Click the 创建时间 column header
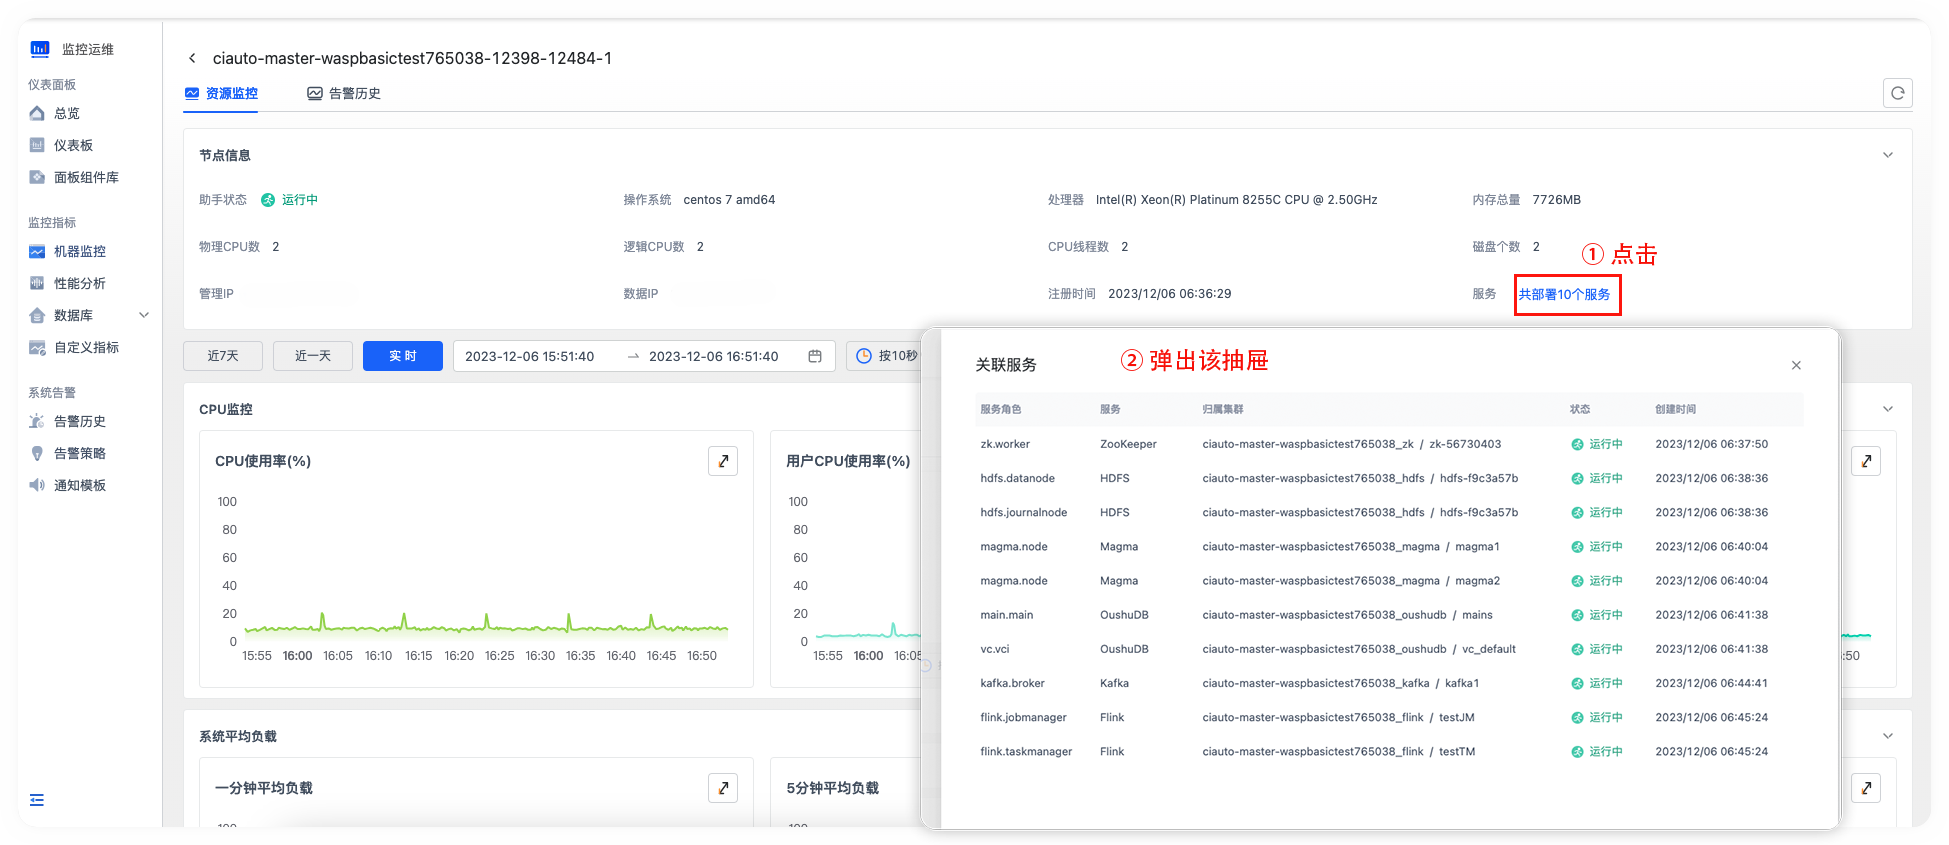Image resolution: width=1949 pixels, height=845 pixels. pos(1675,410)
